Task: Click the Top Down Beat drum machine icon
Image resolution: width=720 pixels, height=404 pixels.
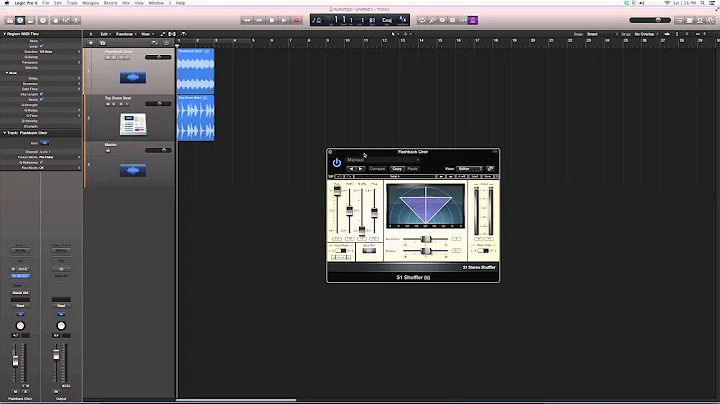Action: coord(133,124)
